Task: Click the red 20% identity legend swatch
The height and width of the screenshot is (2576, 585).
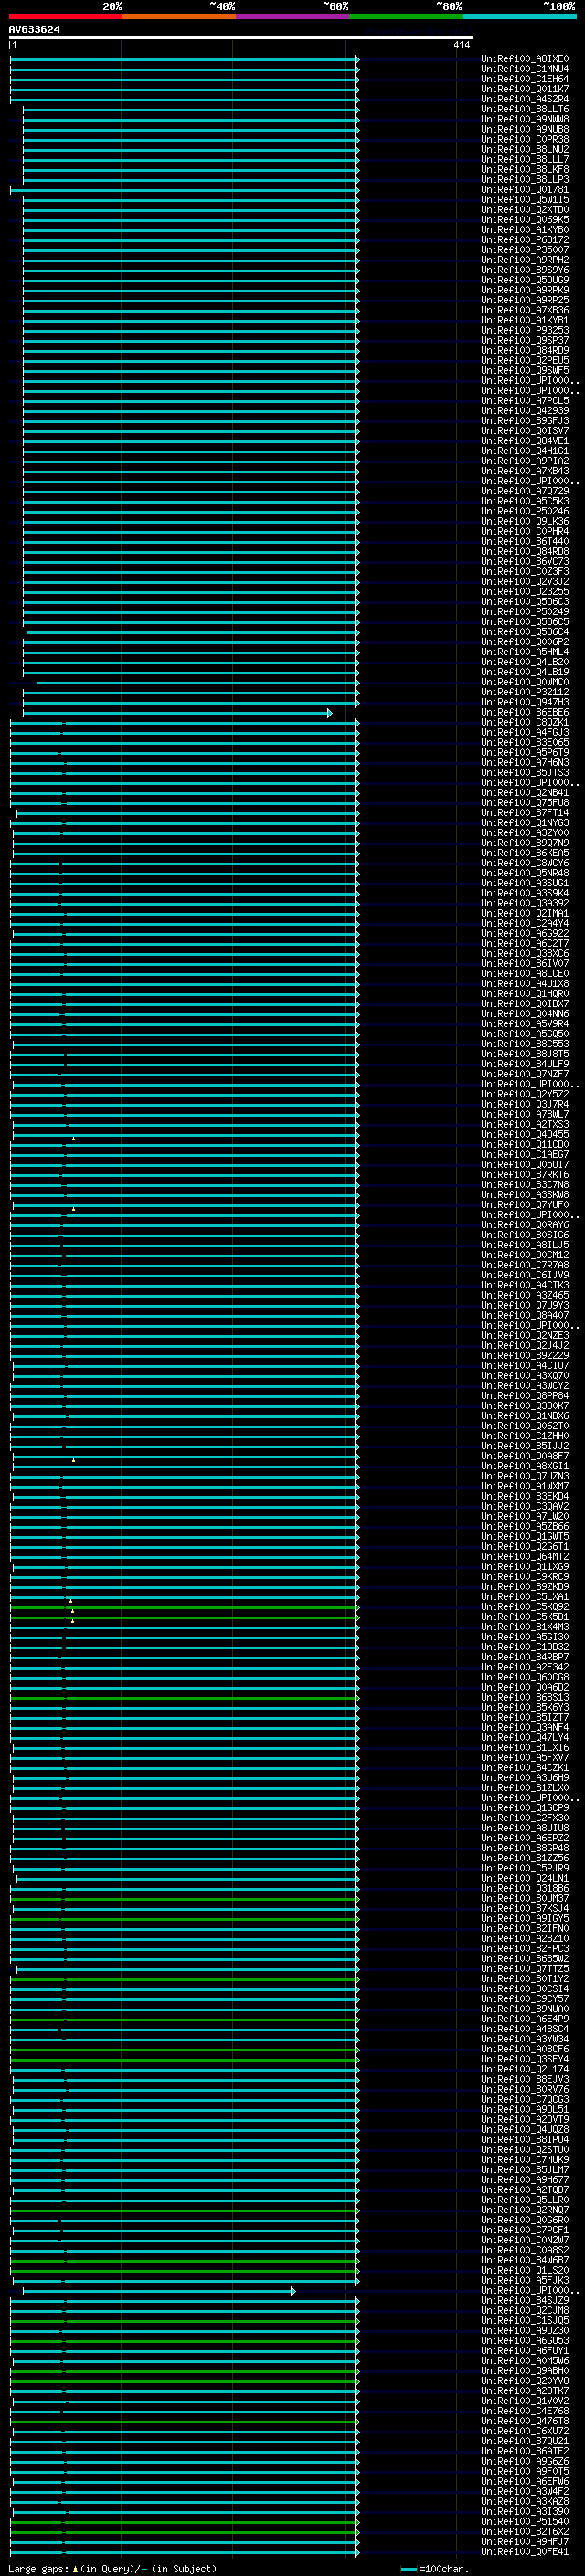Action: (x=65, y=16)
